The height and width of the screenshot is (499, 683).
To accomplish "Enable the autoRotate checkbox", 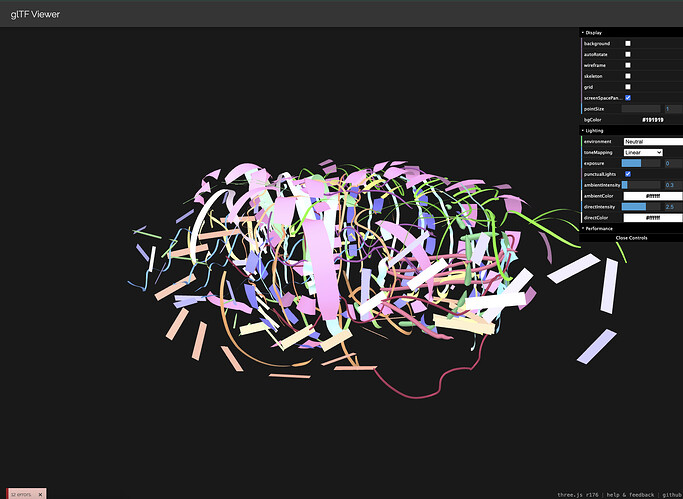I will pyautogui.click(x=628, y=54).
